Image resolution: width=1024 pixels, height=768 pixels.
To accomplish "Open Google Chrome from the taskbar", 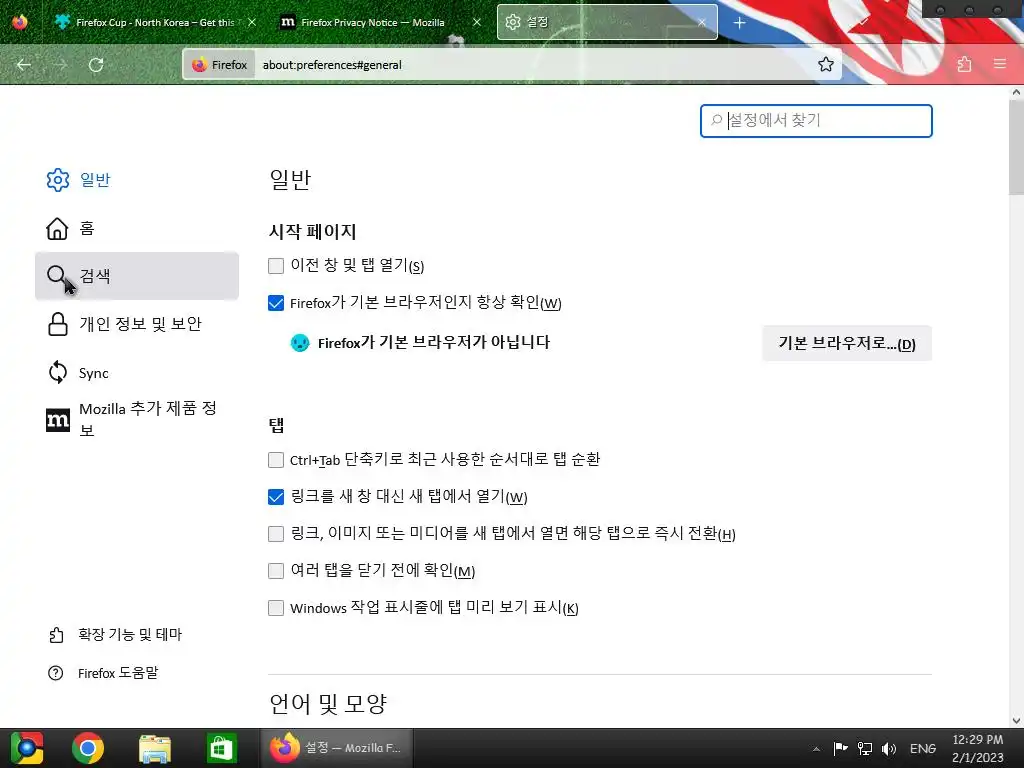I will [88, 748].
